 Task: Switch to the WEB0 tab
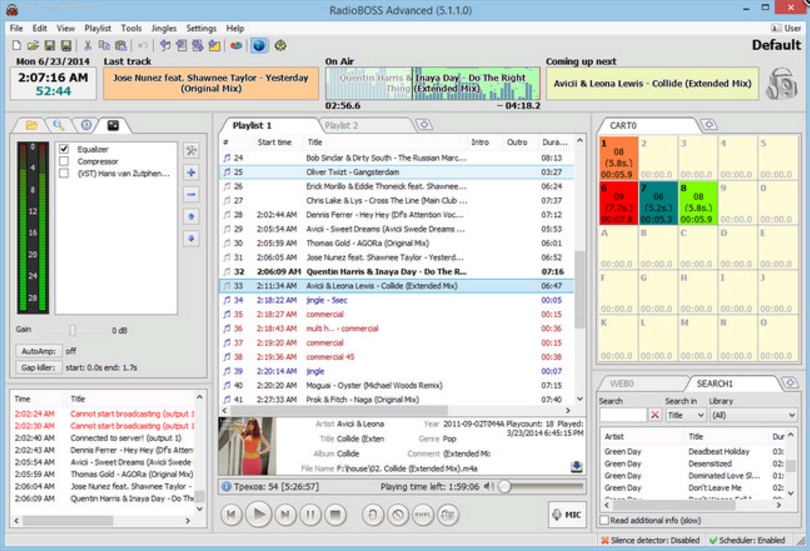(x=621, y=384)
